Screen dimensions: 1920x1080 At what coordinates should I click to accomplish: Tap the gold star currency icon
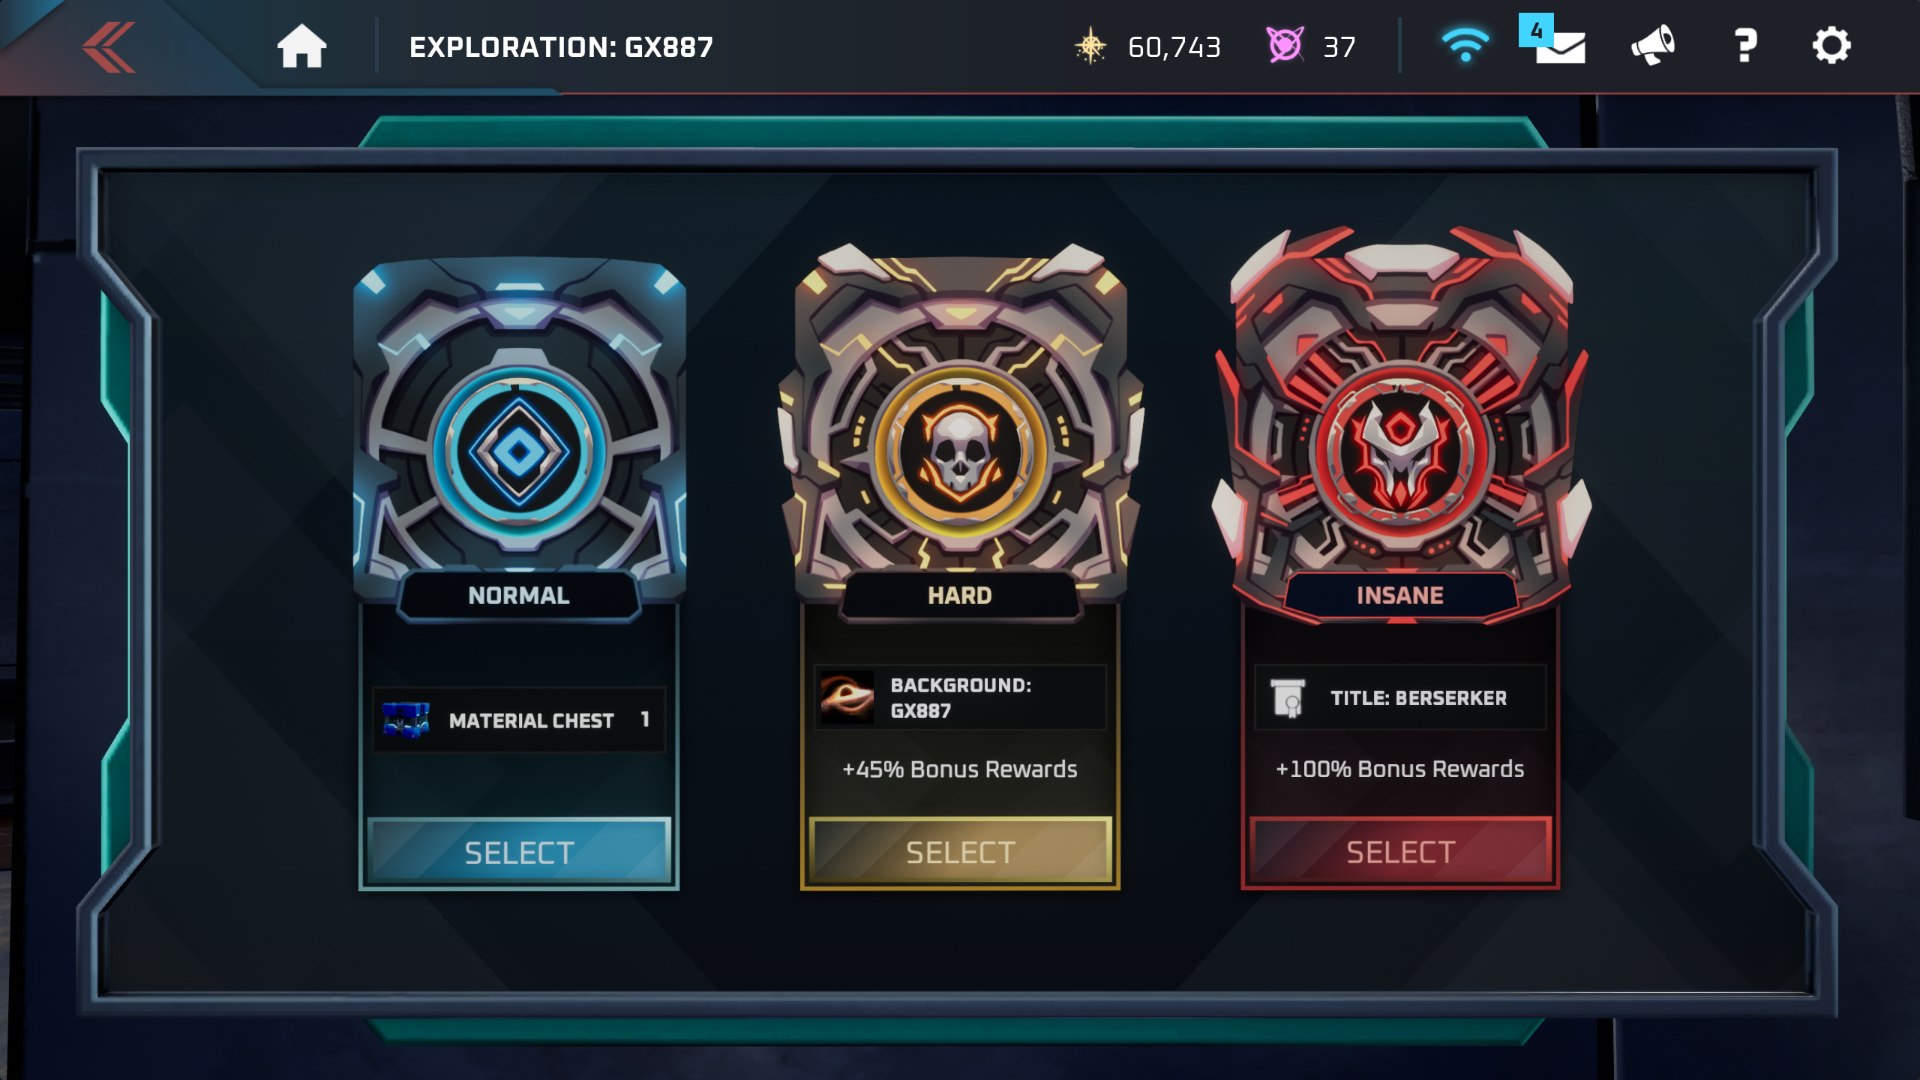click(1091, 47)
